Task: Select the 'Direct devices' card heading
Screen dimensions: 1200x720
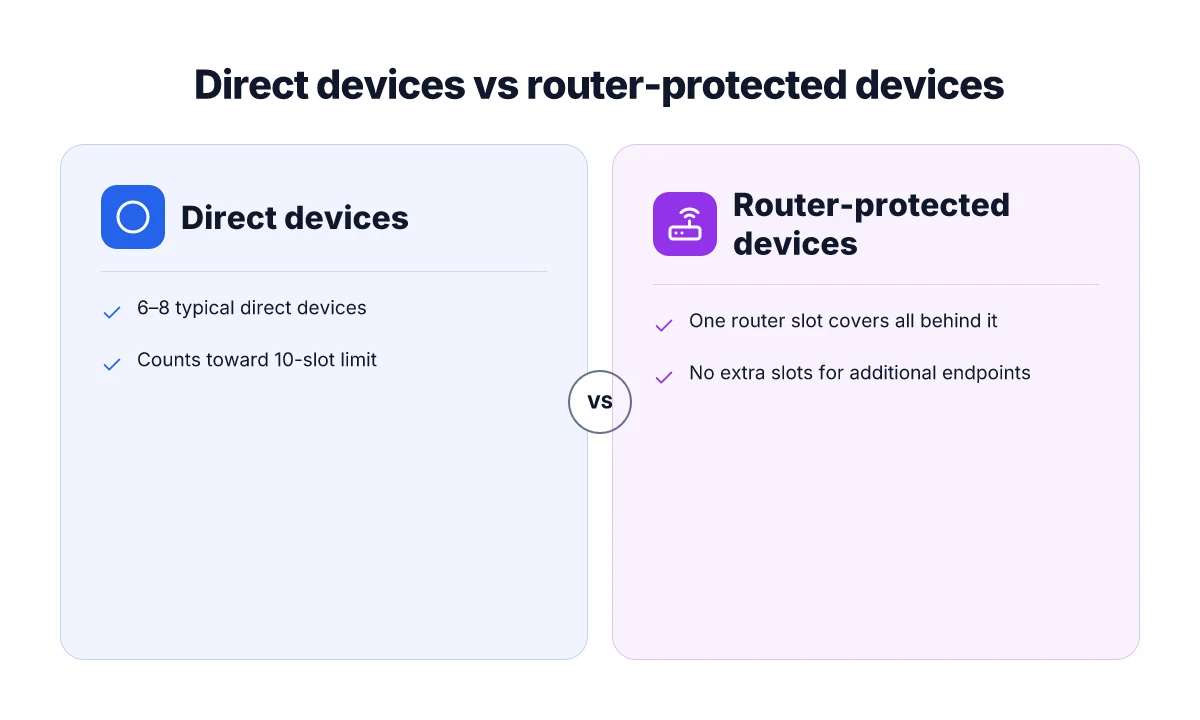Action: (x=295, y=218)
